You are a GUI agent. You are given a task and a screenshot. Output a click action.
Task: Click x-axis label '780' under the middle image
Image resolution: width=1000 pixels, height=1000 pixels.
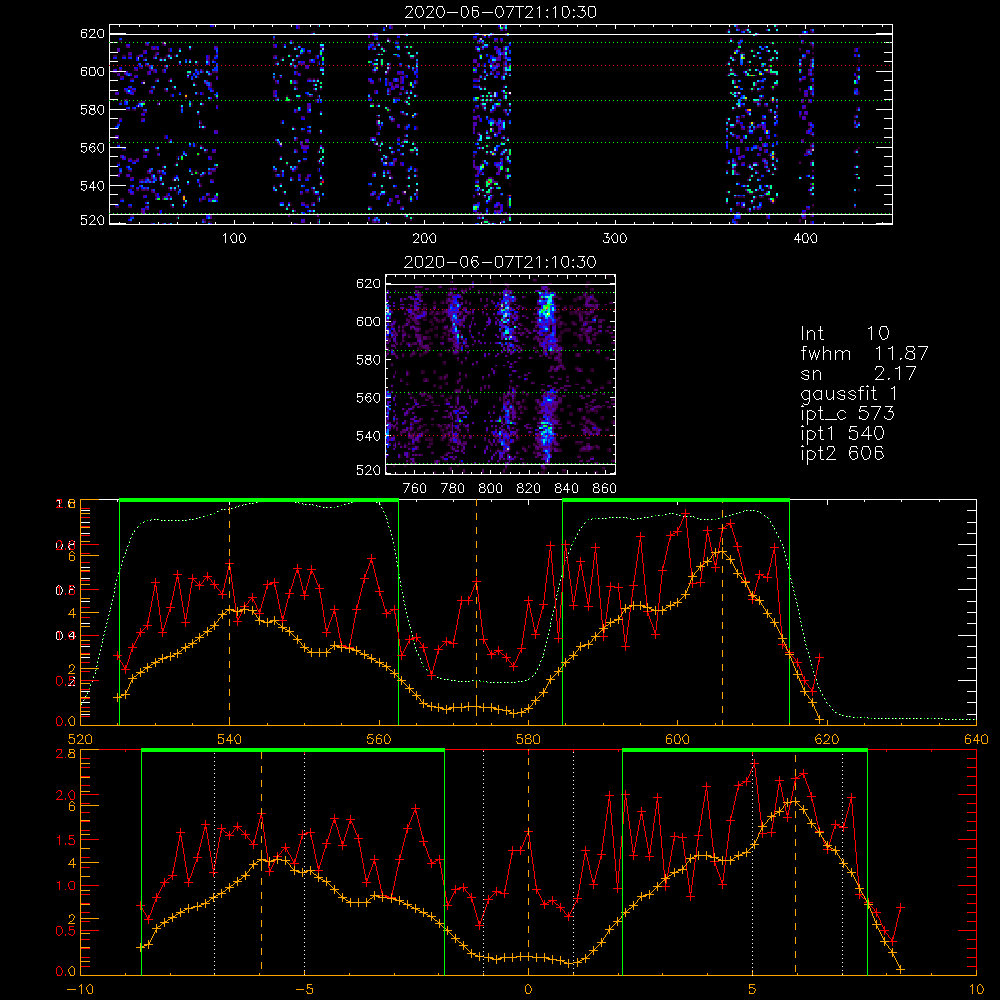(453, 489)
